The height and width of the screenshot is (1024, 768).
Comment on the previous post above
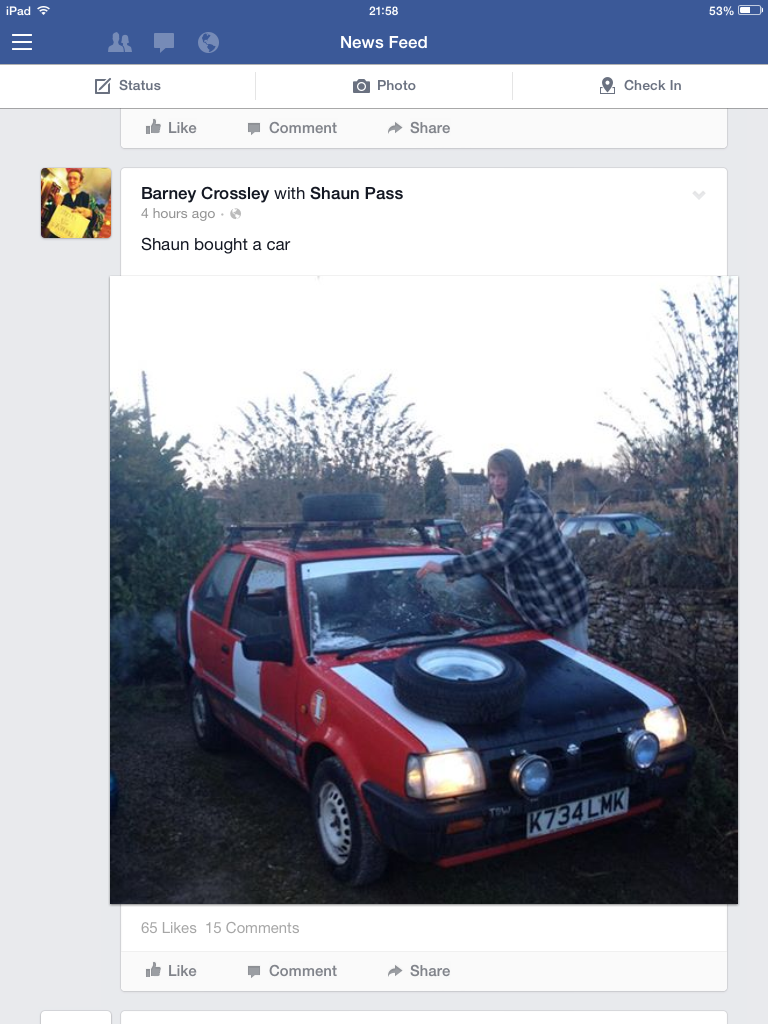(x=293, y=128)
